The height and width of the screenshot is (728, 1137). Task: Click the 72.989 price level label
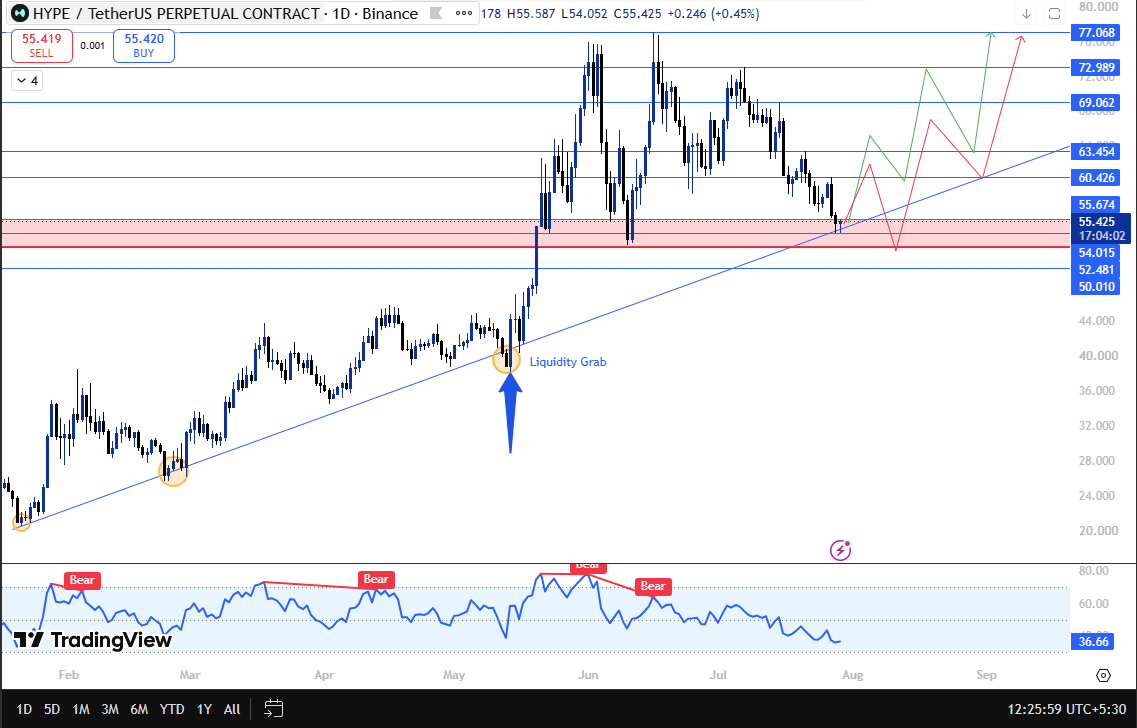(1096, 68)
